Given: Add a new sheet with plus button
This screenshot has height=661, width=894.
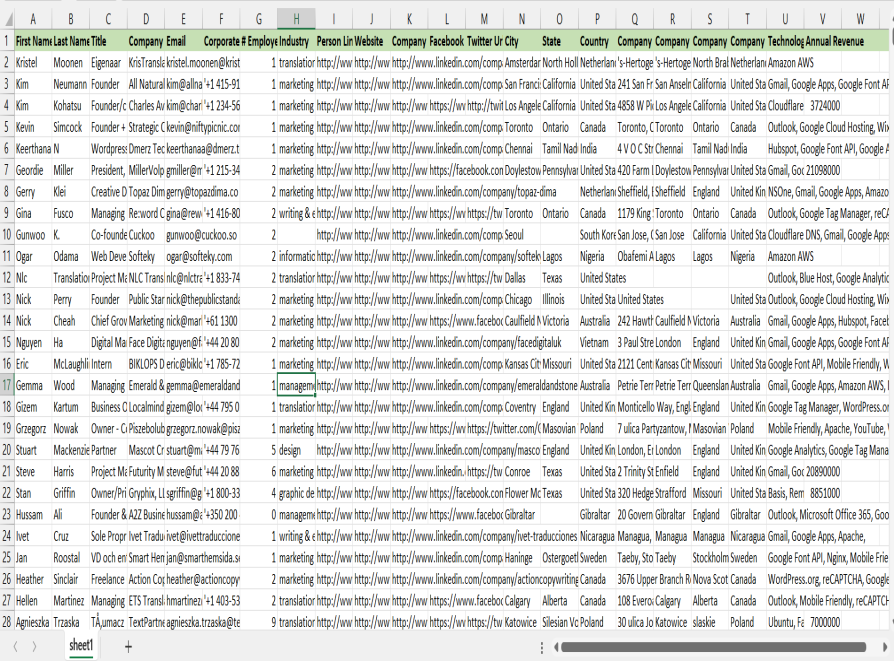Looking at the screenshot, I should click(x=128, y=646).
